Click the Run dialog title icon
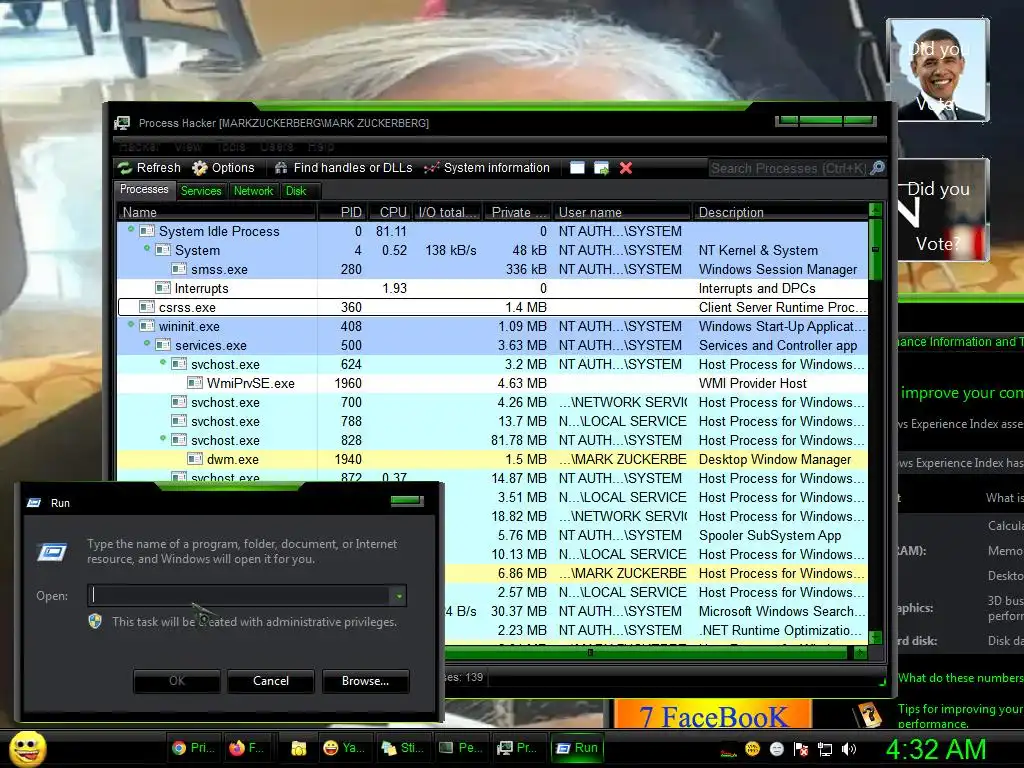The width and height of the screenshot is (1024, 768). pyautogui.click(x=34, y=502)
